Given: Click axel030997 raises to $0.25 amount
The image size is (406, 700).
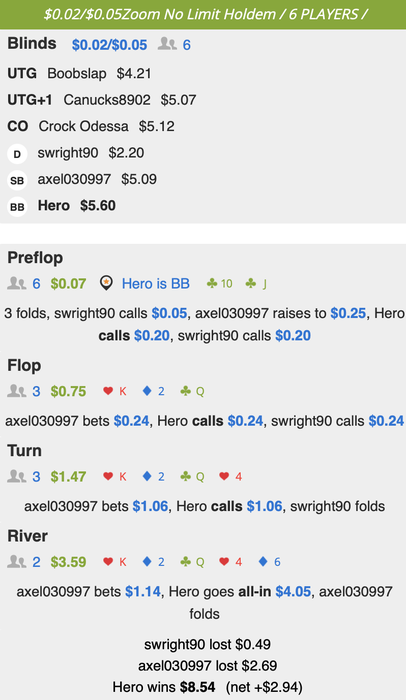Looking at the screenshot, I should tap(348, 313).
